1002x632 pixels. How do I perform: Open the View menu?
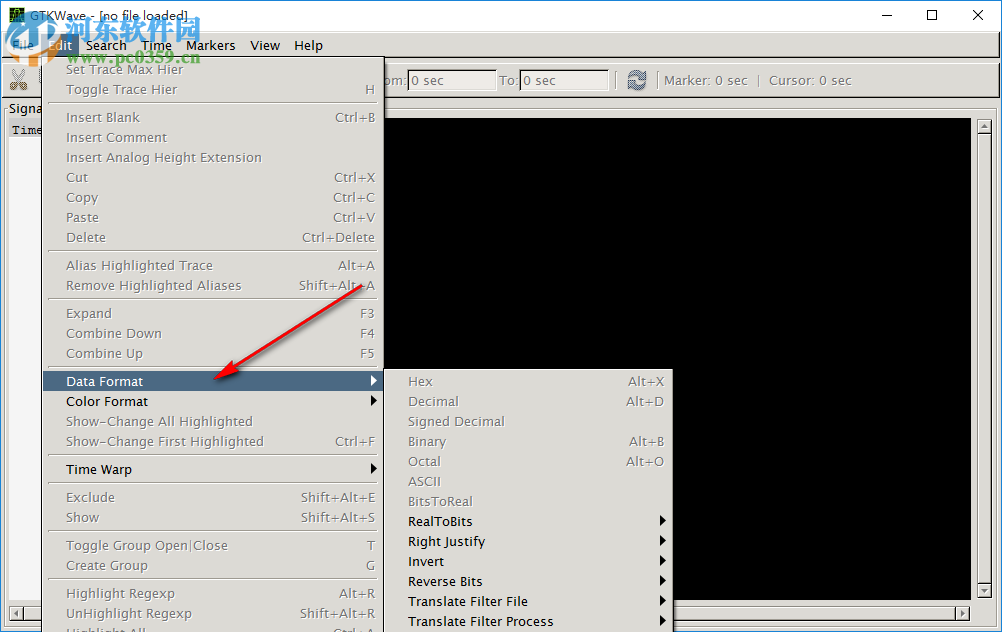point(265,45)
